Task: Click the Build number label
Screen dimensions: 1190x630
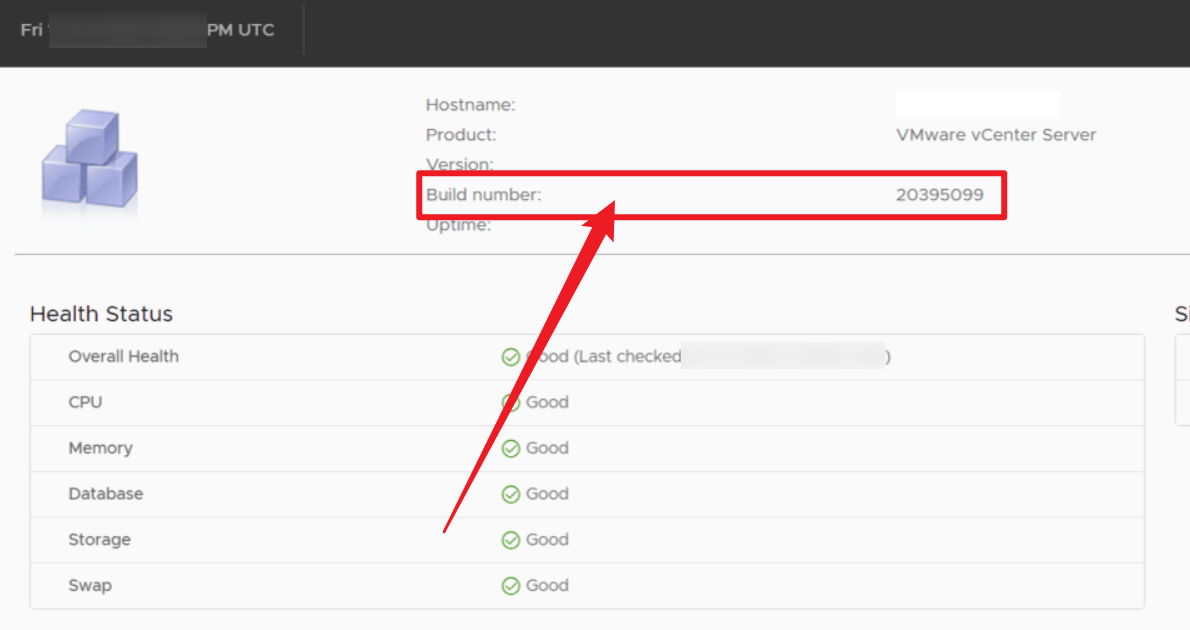Action: (483, 195)
